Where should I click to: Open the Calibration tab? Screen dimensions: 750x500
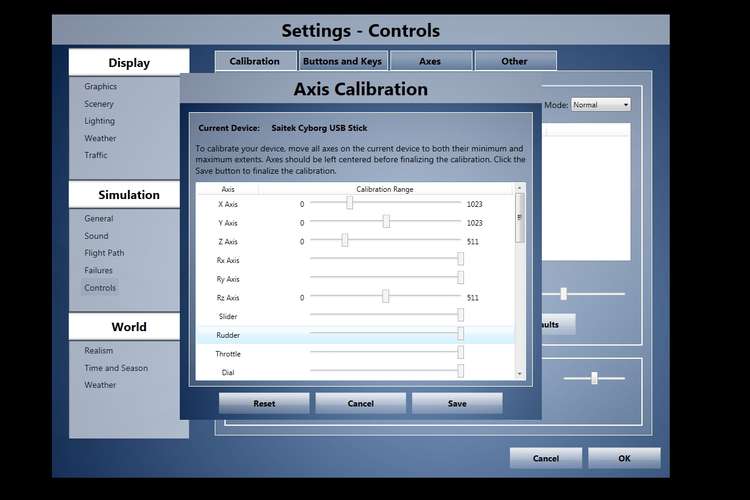pyautogui.click(x=255, y=61)
